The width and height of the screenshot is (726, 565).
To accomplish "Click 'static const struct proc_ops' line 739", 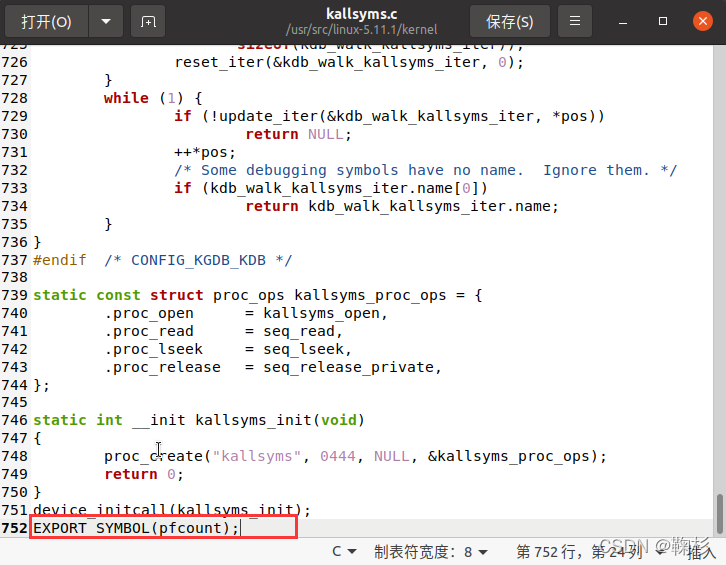I will point(258,295).
